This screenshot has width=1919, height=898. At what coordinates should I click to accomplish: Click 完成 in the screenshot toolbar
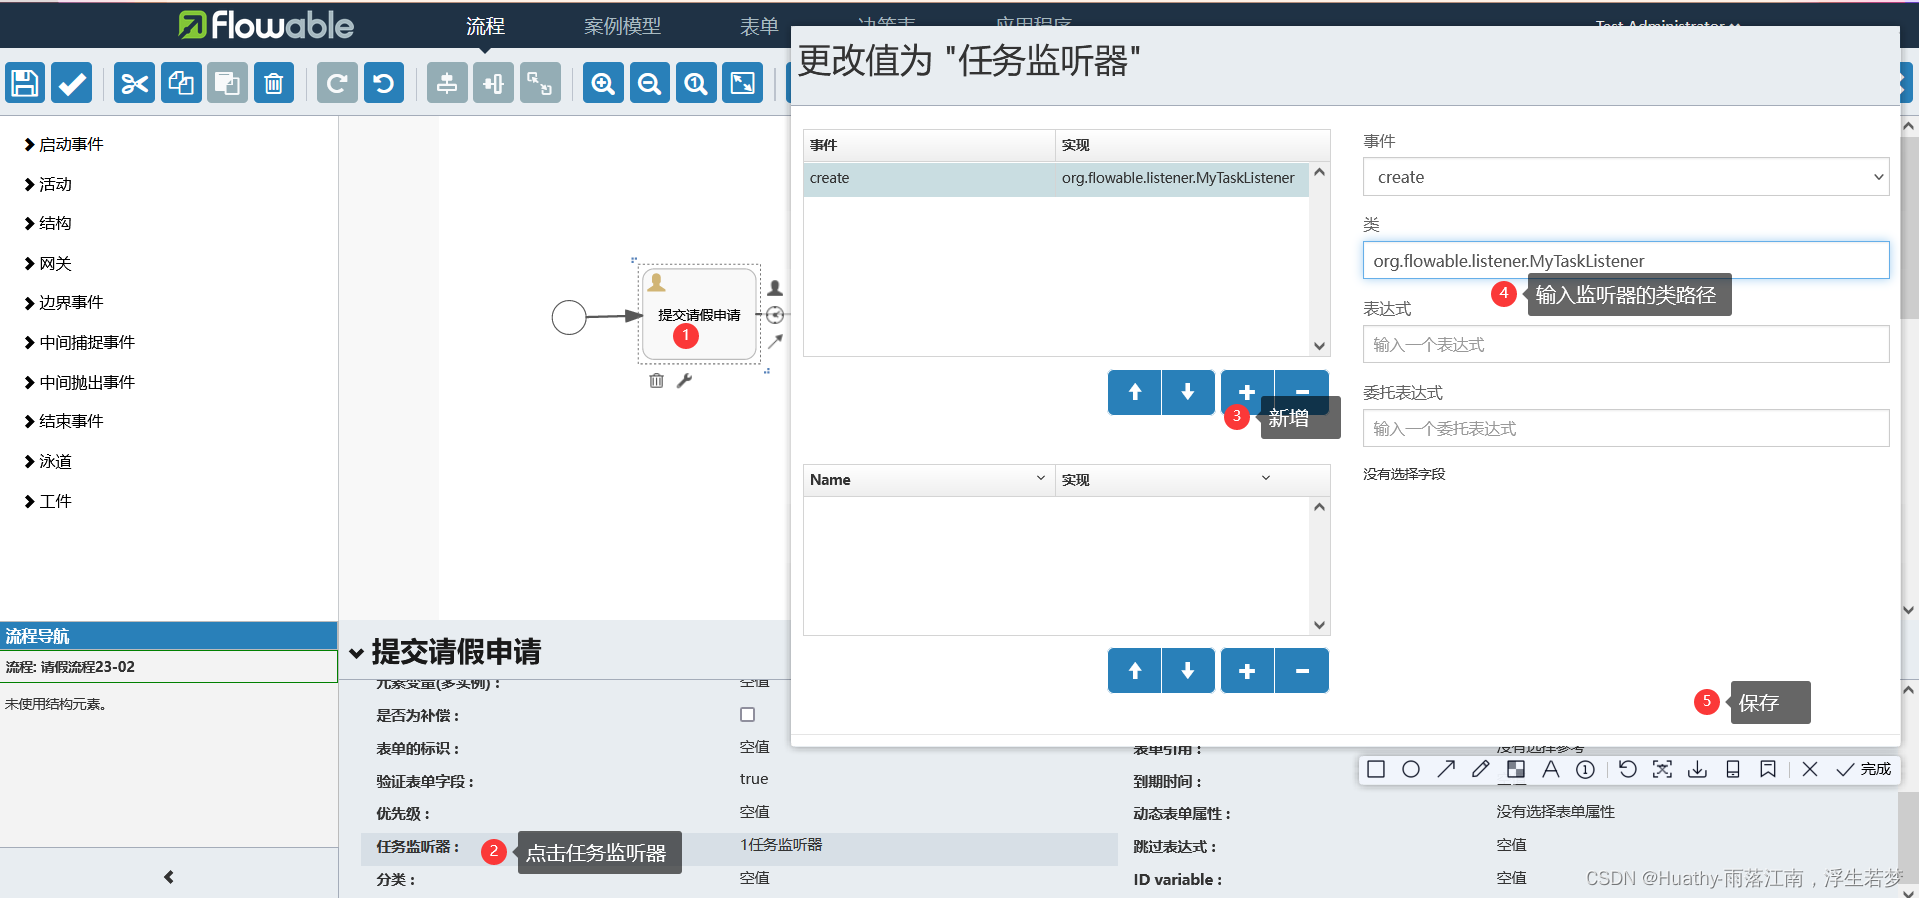1864,769
